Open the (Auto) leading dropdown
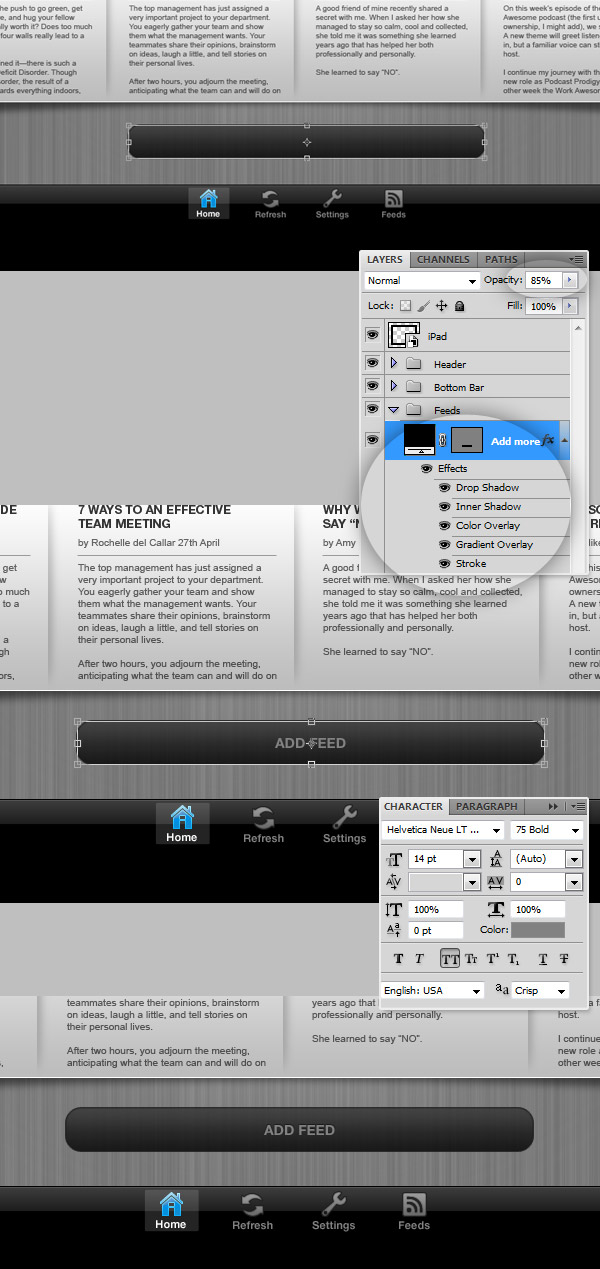The height and width of the screenshot is (1269, 600). 573,859
